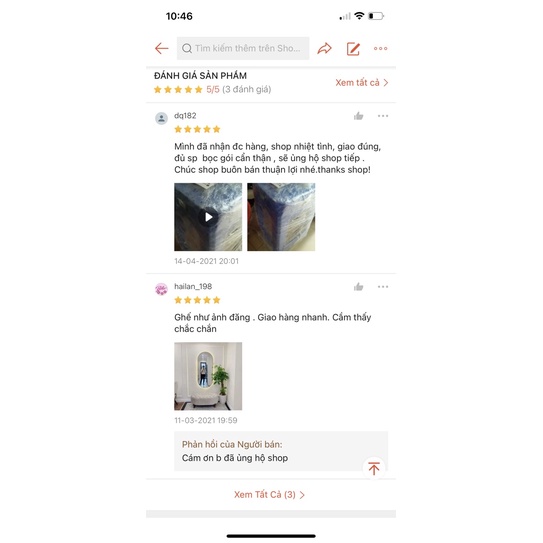Open more options for hailan_198's review
The image size is (543, 543).
coord(383,287)
